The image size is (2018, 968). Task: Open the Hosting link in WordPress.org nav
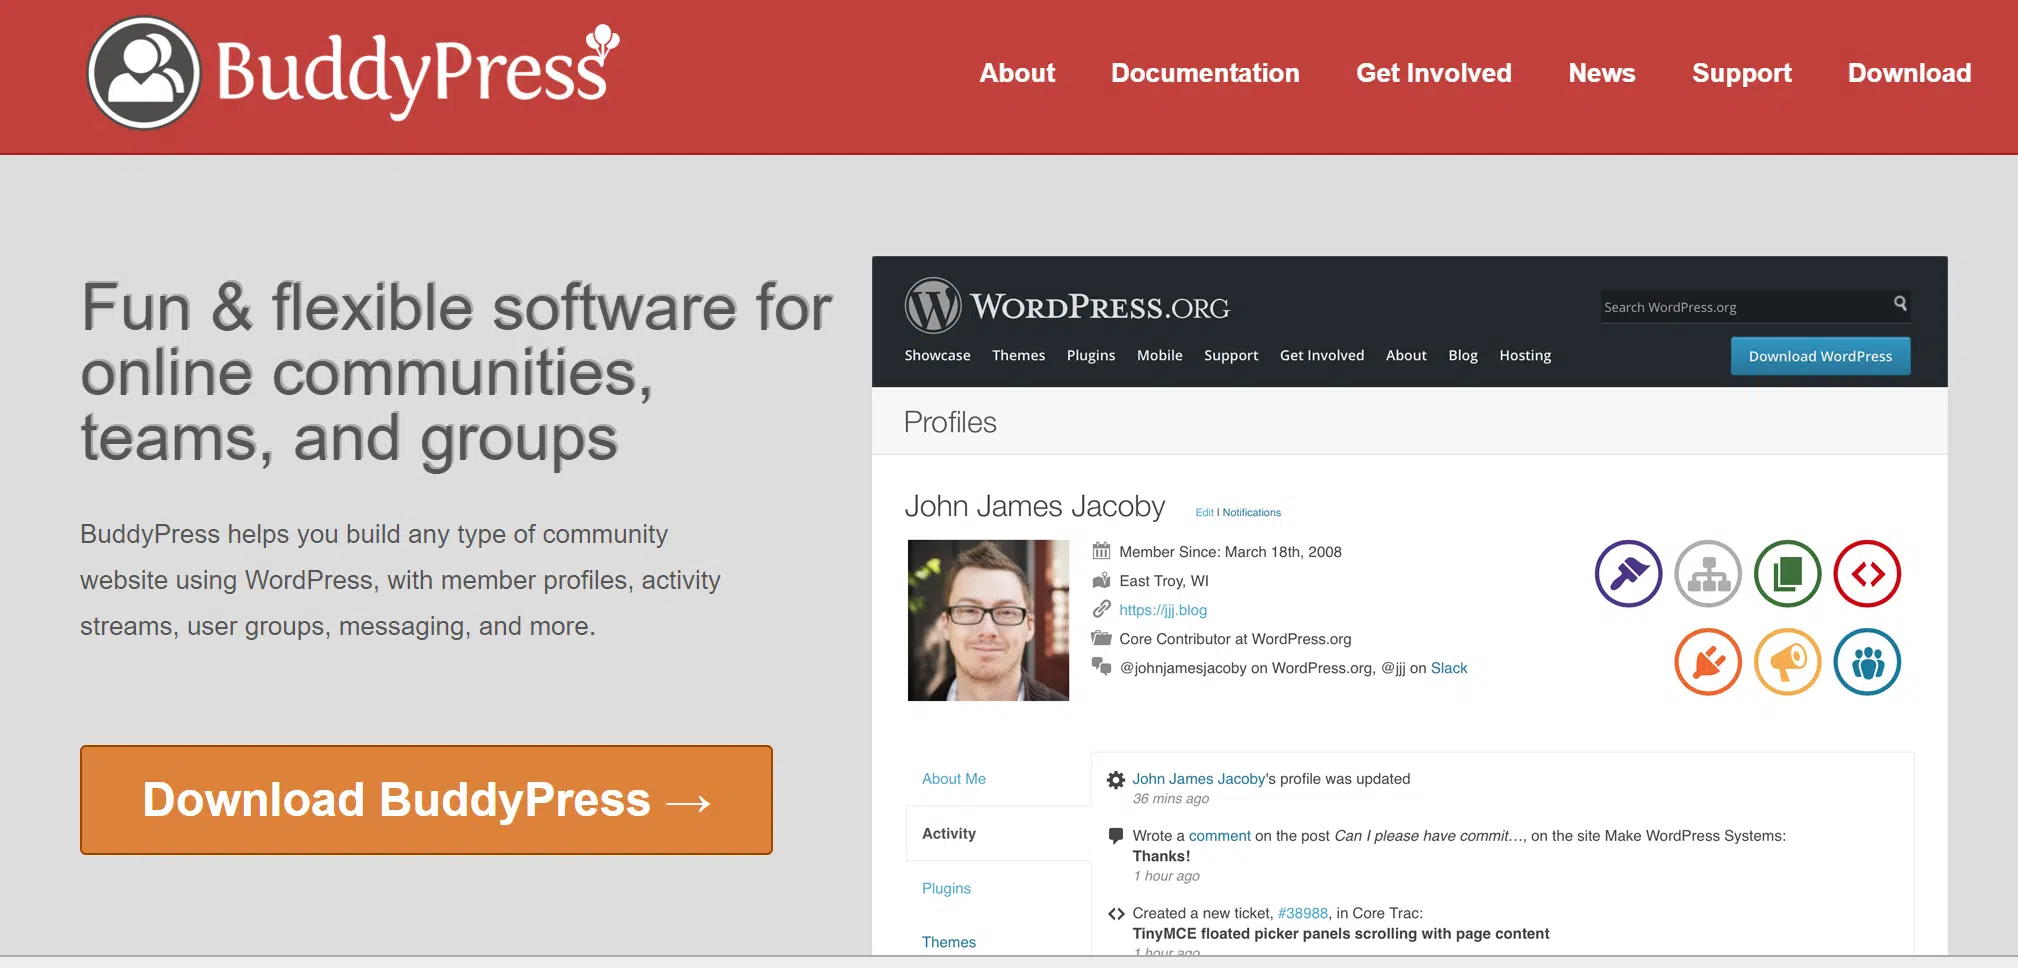(x=1525, y=356)
